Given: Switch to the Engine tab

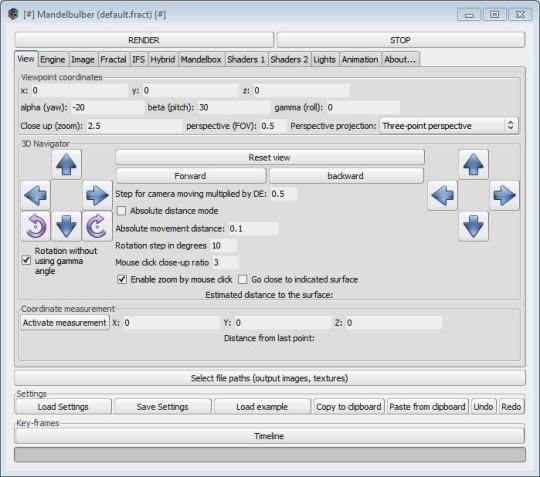Looking at the screenshot, I should click(x=53, y=60).
